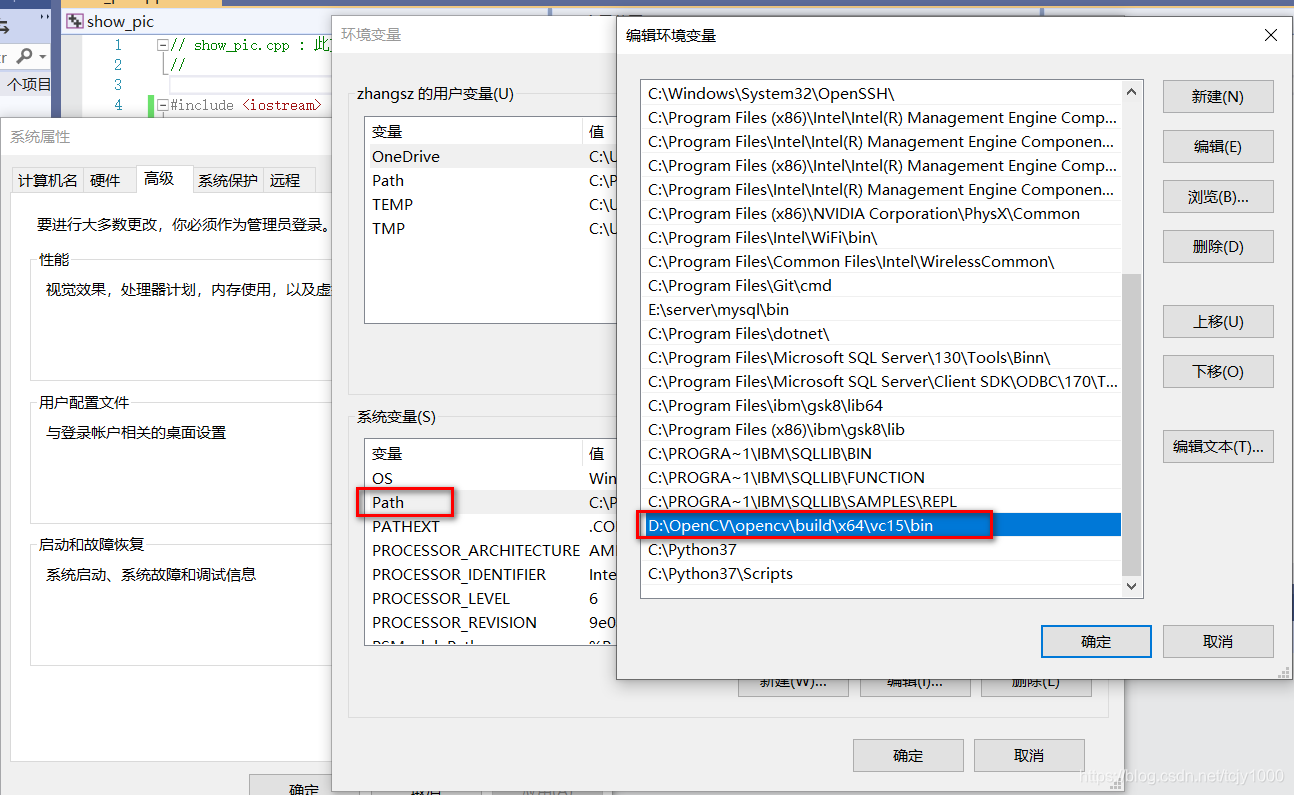Confirm with 确定 in 编辑环境变量 dialog
The width and height of the screenshot is (1294, 795).
point(1096,641)
